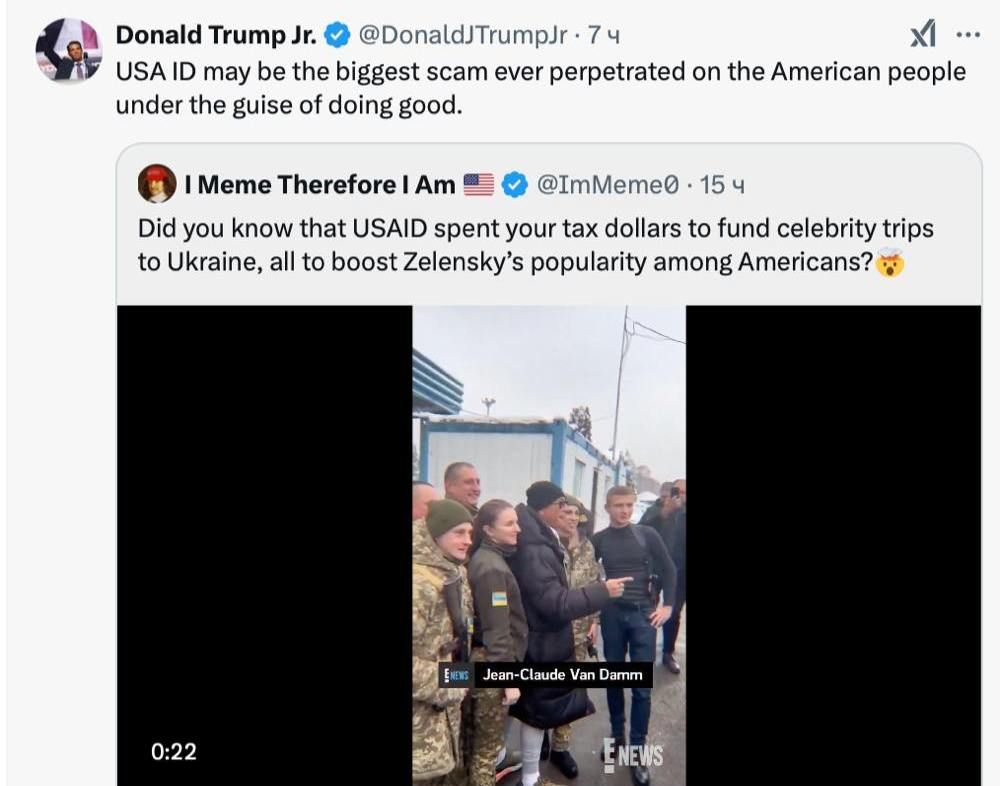Click the American flag emoji in quoted name
Image resolution: width=1000 pixels, height=786 pixels.
click(x=478, y=185)
